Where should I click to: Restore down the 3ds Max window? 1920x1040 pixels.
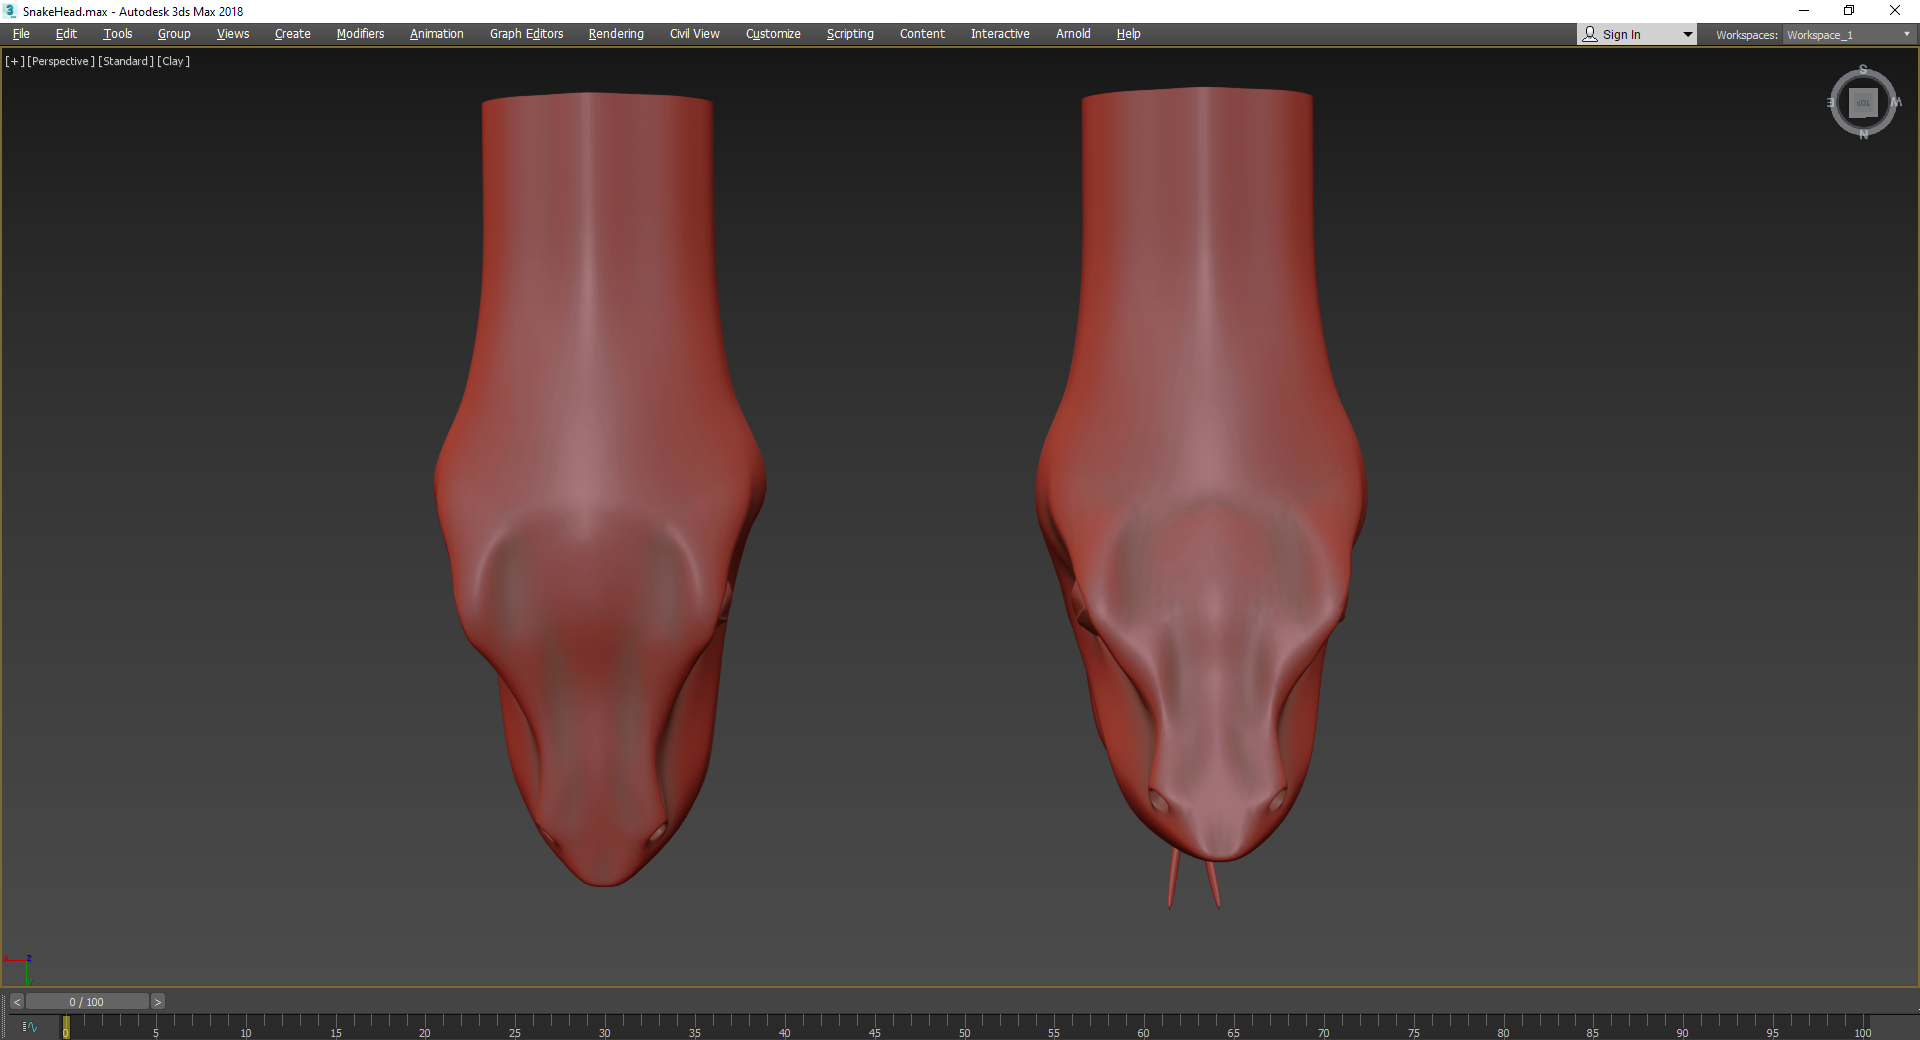click(x=1849, y=11)
